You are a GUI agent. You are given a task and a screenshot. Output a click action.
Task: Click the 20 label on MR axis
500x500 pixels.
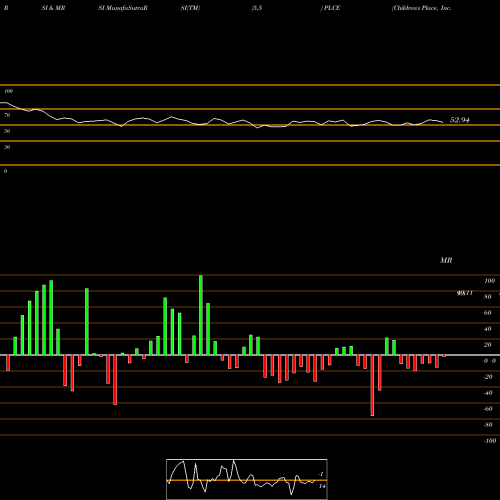coord(487,345)
